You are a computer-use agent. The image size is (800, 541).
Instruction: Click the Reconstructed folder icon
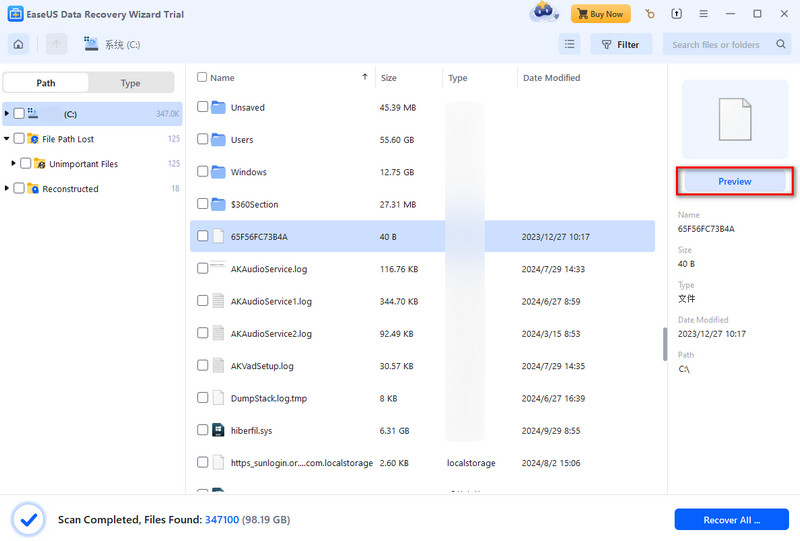point(33,189)
